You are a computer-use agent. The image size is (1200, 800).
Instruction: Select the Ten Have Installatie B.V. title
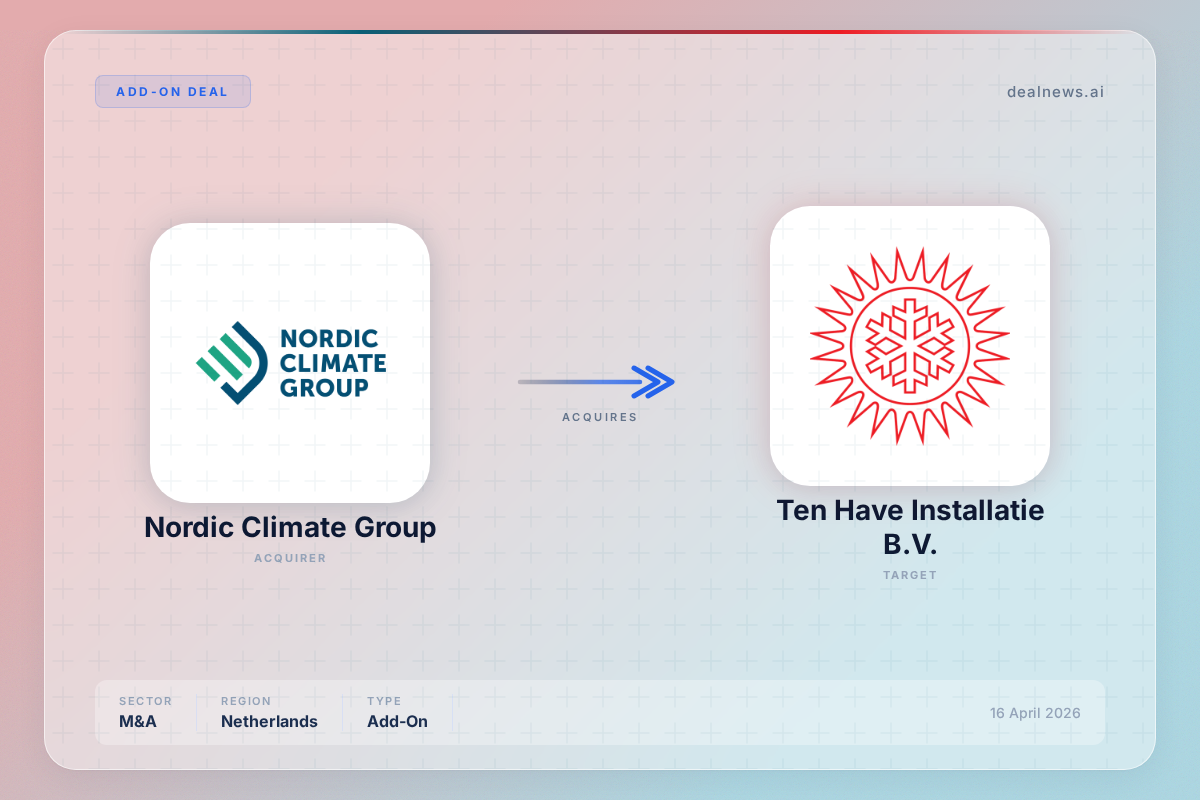(910, 528)
